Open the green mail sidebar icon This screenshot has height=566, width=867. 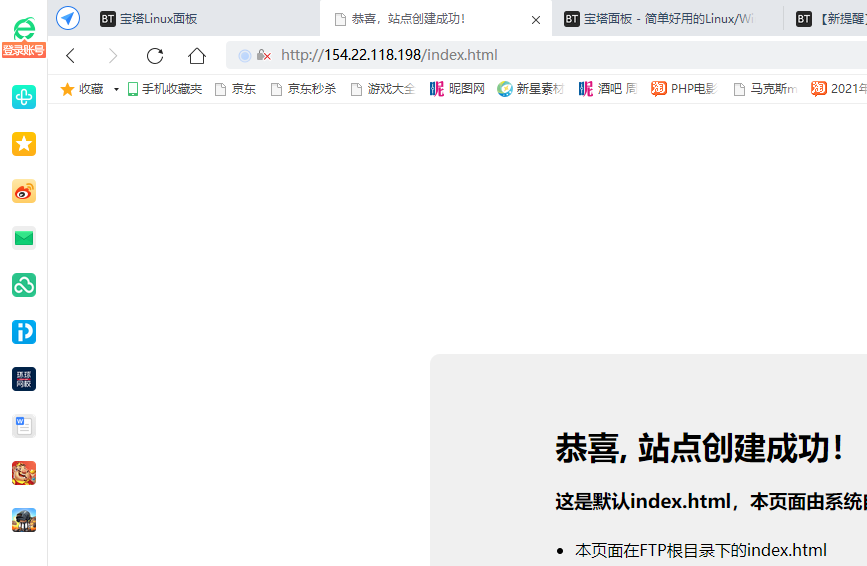pyautogui.click(x=24, y=238)
